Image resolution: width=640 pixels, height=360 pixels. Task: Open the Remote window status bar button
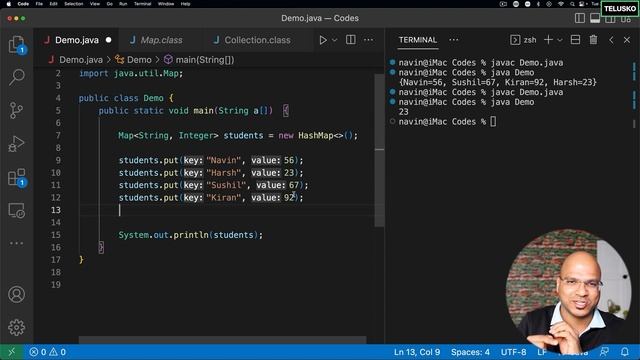coord(11,352)
